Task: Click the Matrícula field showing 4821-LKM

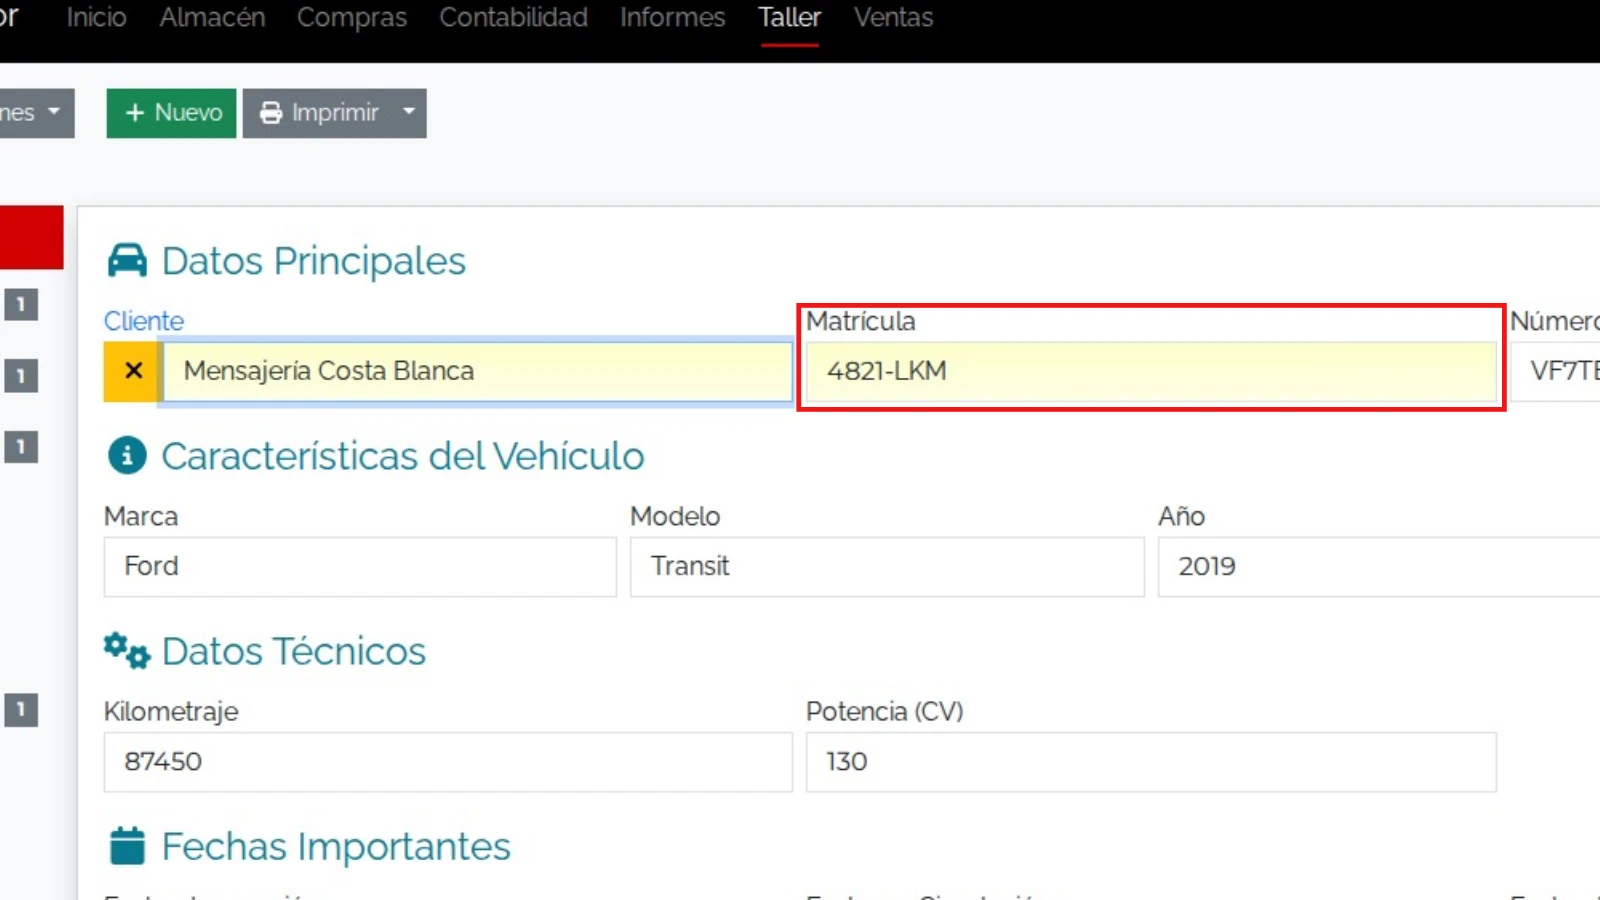Action: pyautogui.click(x=1151, y=371)
